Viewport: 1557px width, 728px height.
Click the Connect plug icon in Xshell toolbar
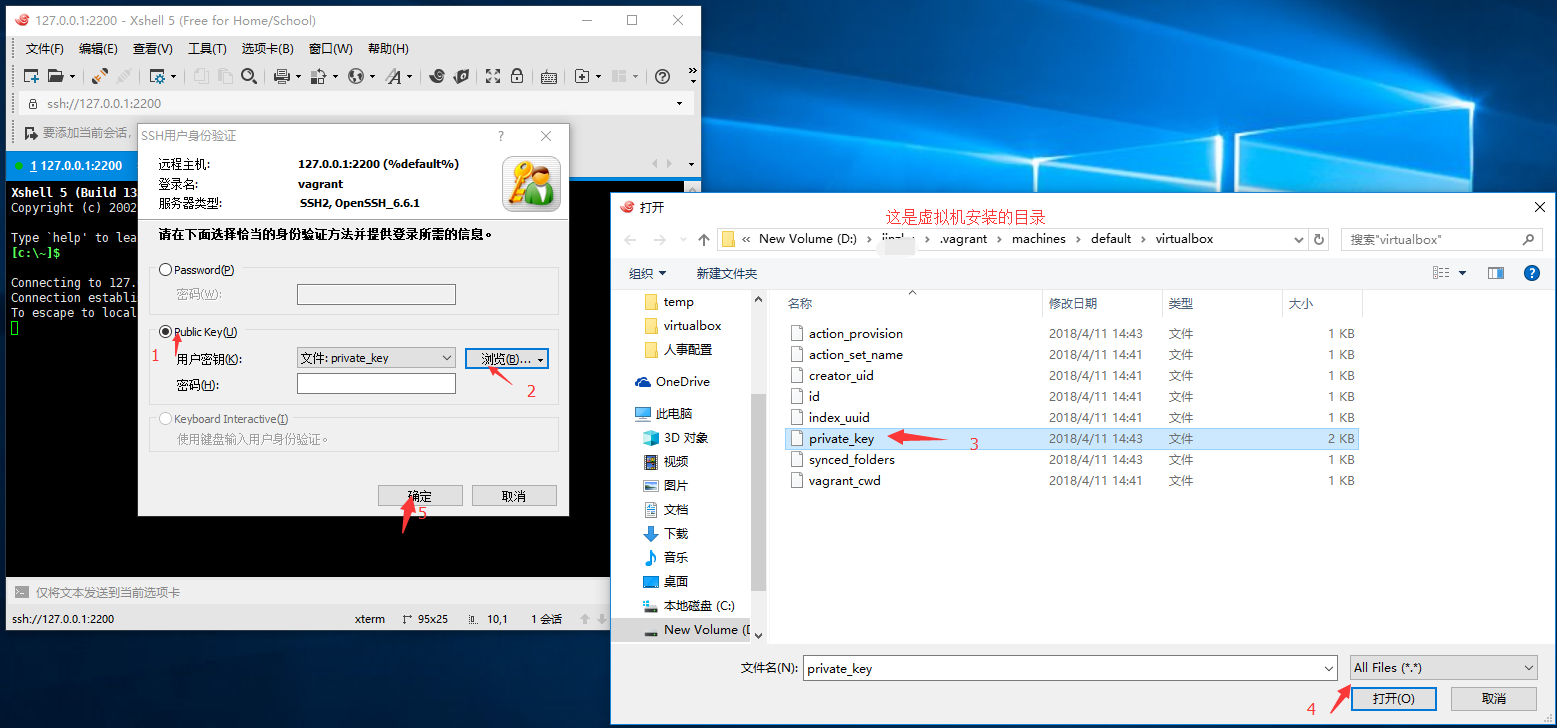pos(100,76)
